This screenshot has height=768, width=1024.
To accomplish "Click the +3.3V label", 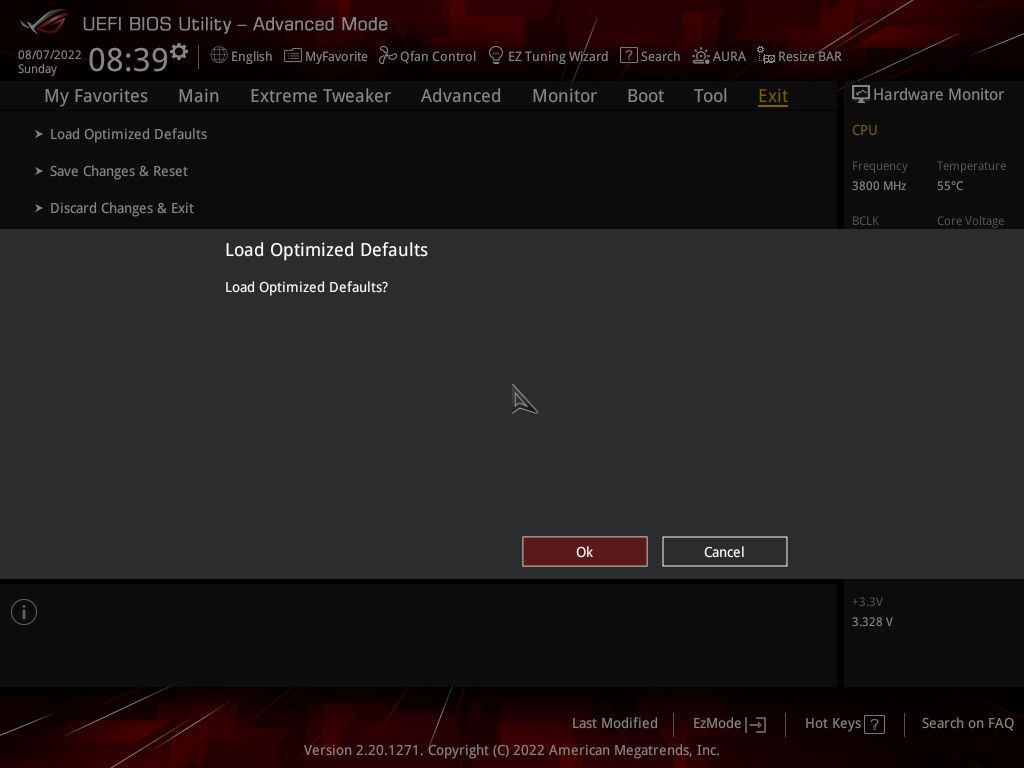I will point(867,601).
